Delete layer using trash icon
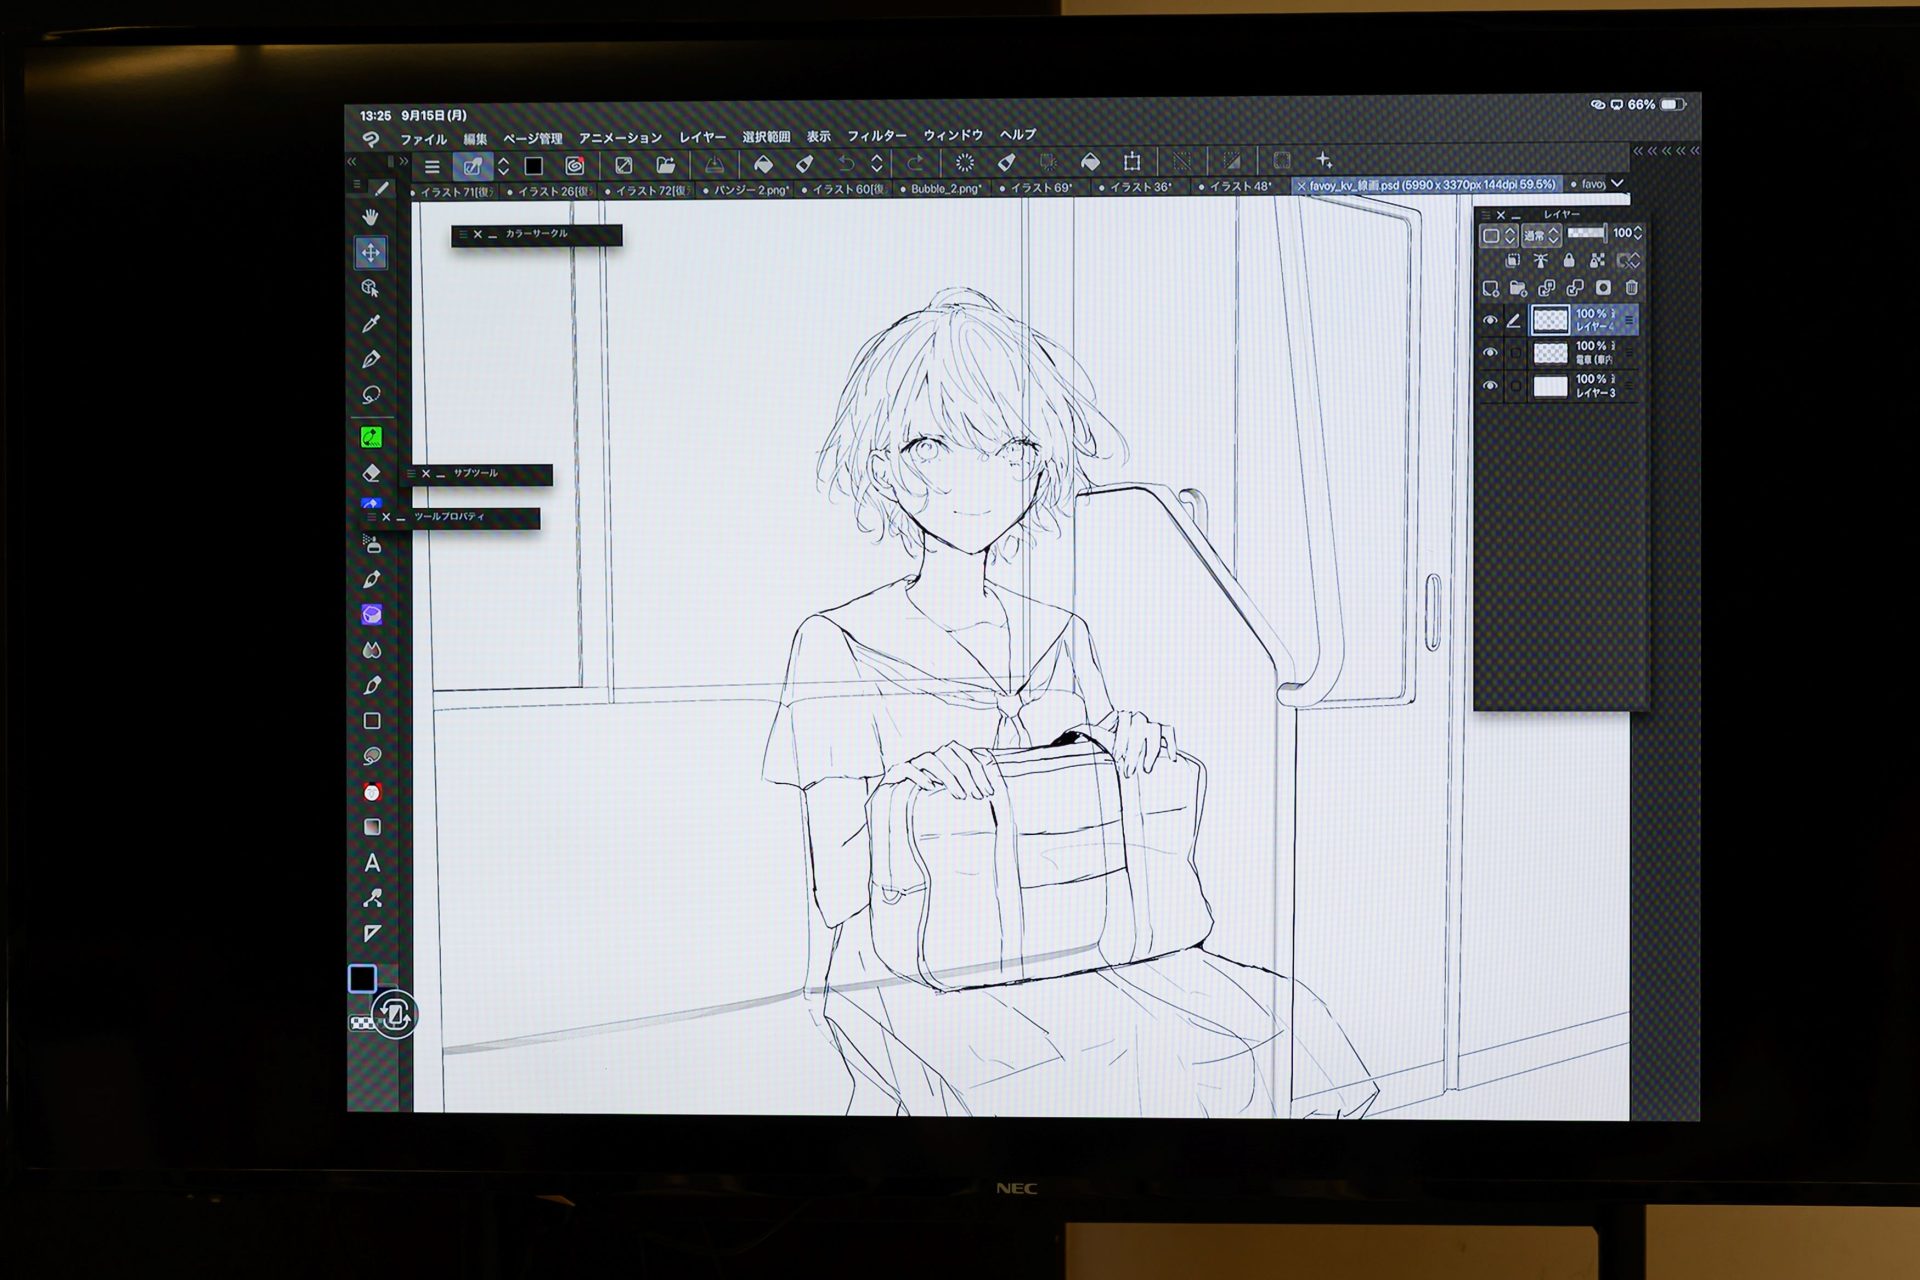 coord(1632,288)
